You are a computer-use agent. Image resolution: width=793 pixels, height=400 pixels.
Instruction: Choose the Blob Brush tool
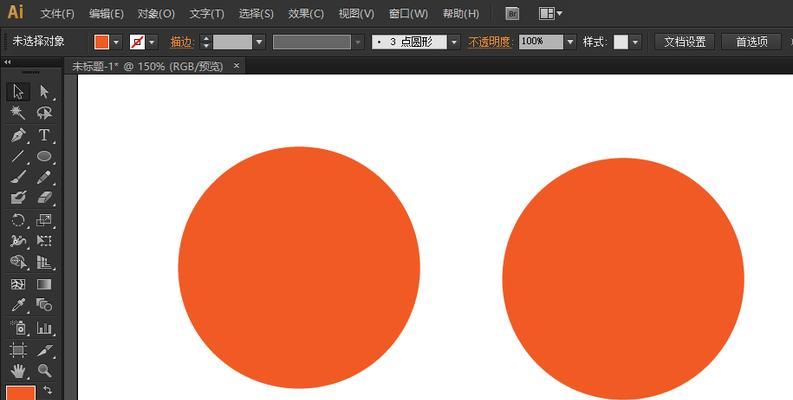tap(18, 198)
